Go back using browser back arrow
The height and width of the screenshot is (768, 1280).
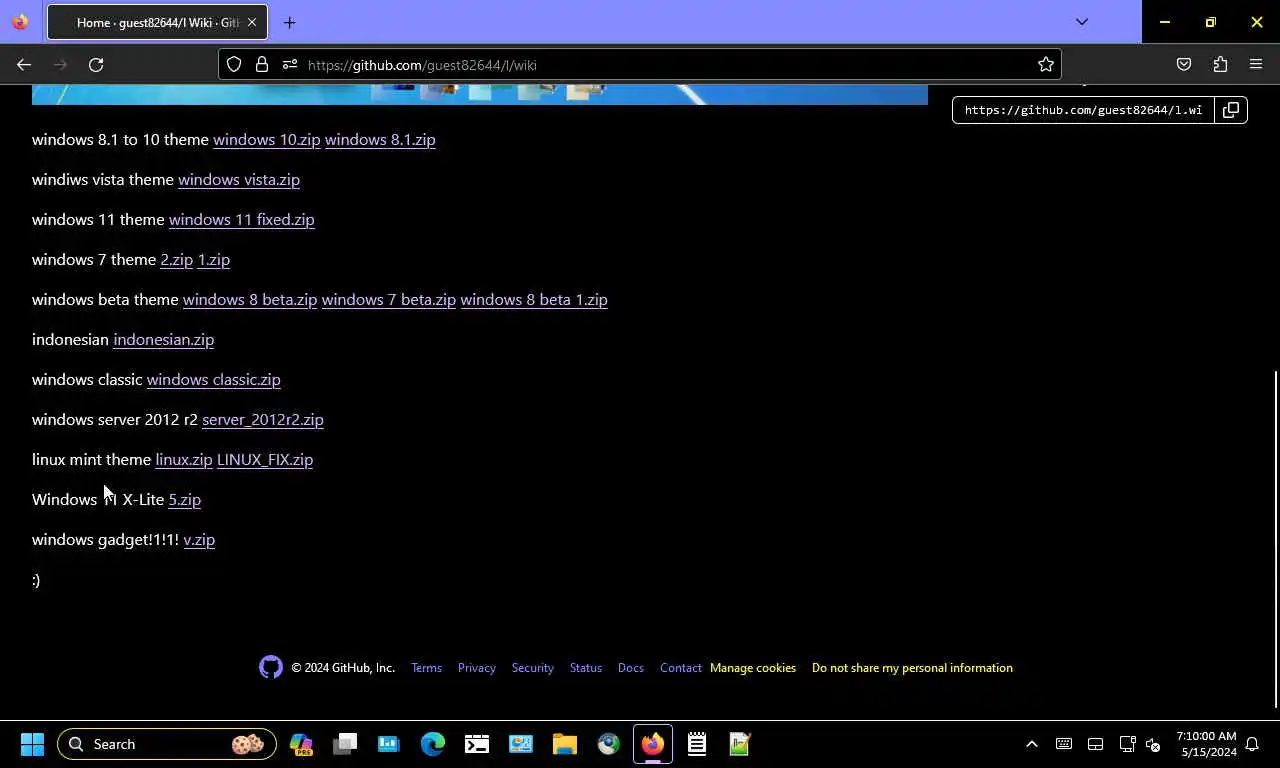24,64
